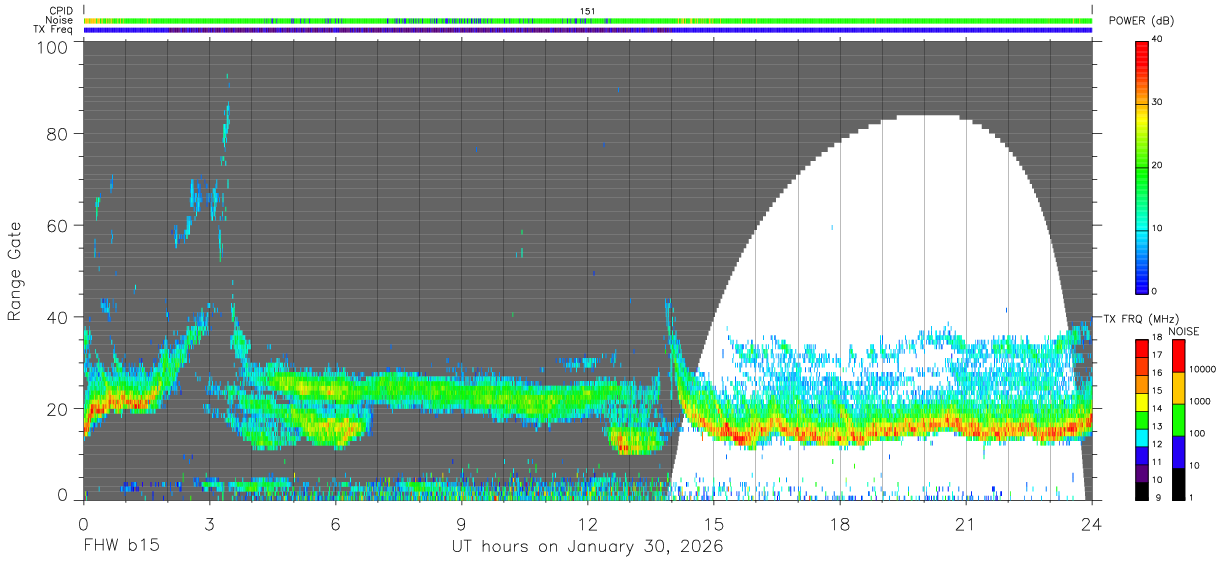This screenshot has width=1228, height=567.
Task: Select the blue NOISE legend swatch
Action: pyautogui.click(x=1177, y=452)
